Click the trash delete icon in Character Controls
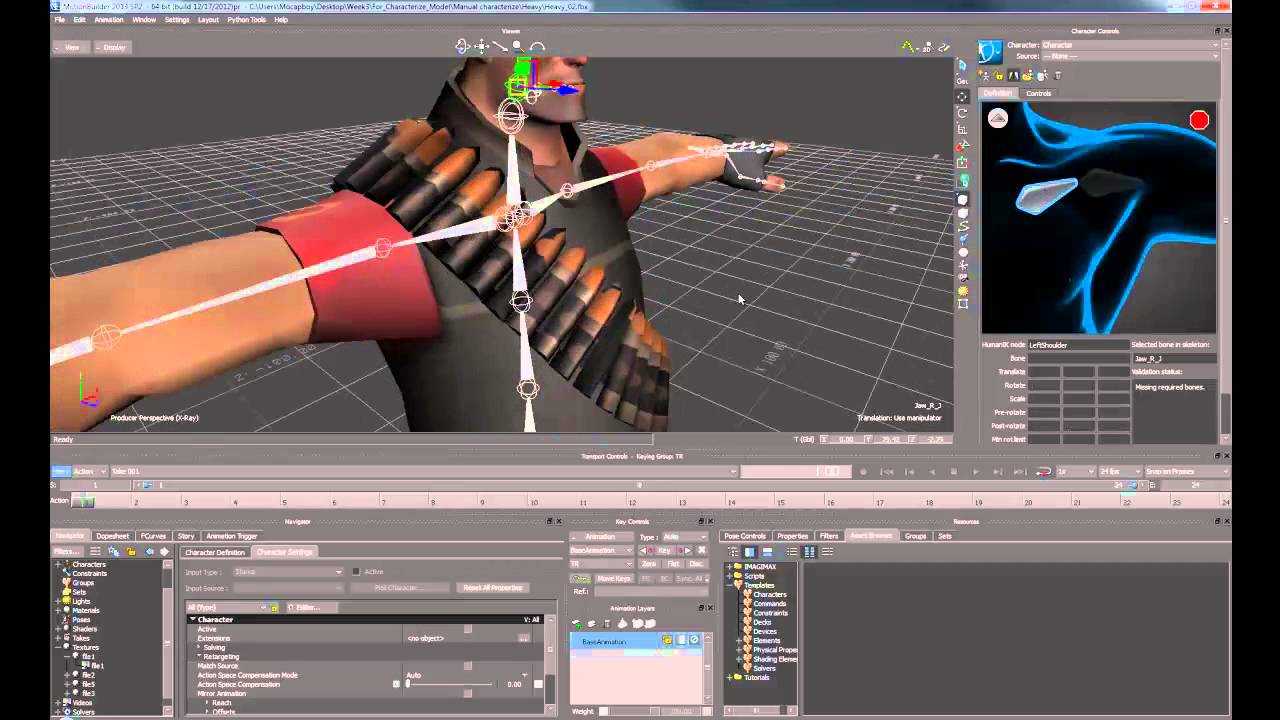Image resolution: width=1280 pixels, height=720 pixels. coord(1058,75)
